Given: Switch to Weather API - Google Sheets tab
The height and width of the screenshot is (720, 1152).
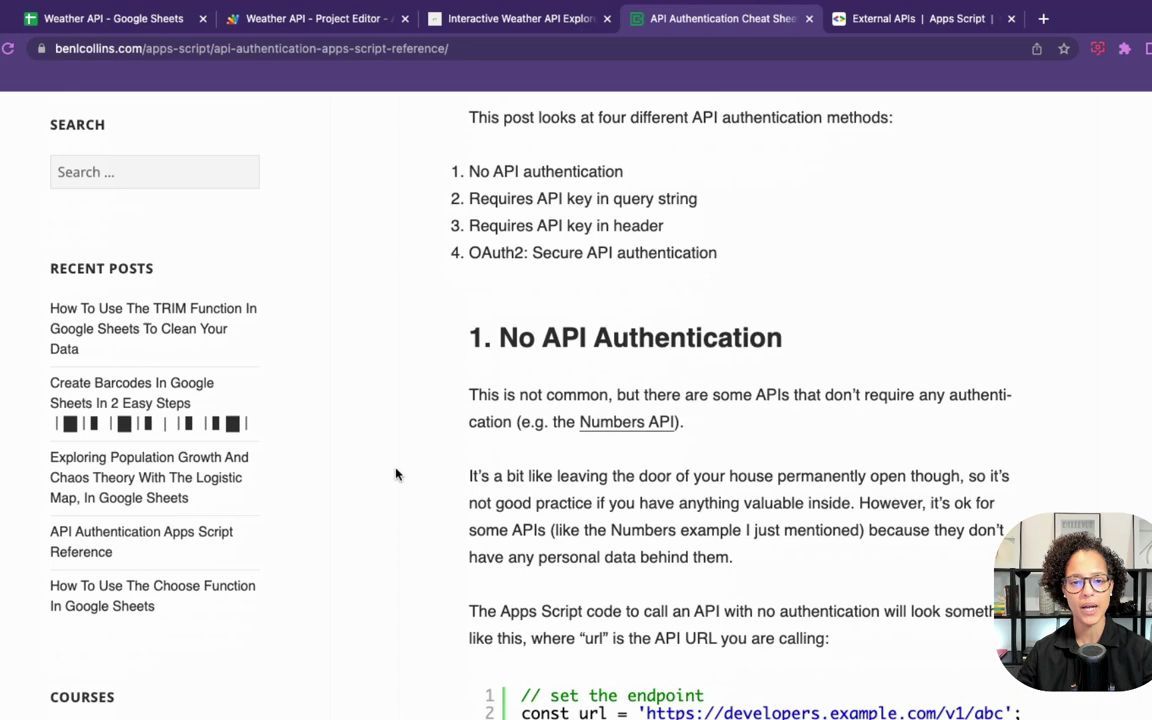Looking at the screenshot, I should coord(114,19).
